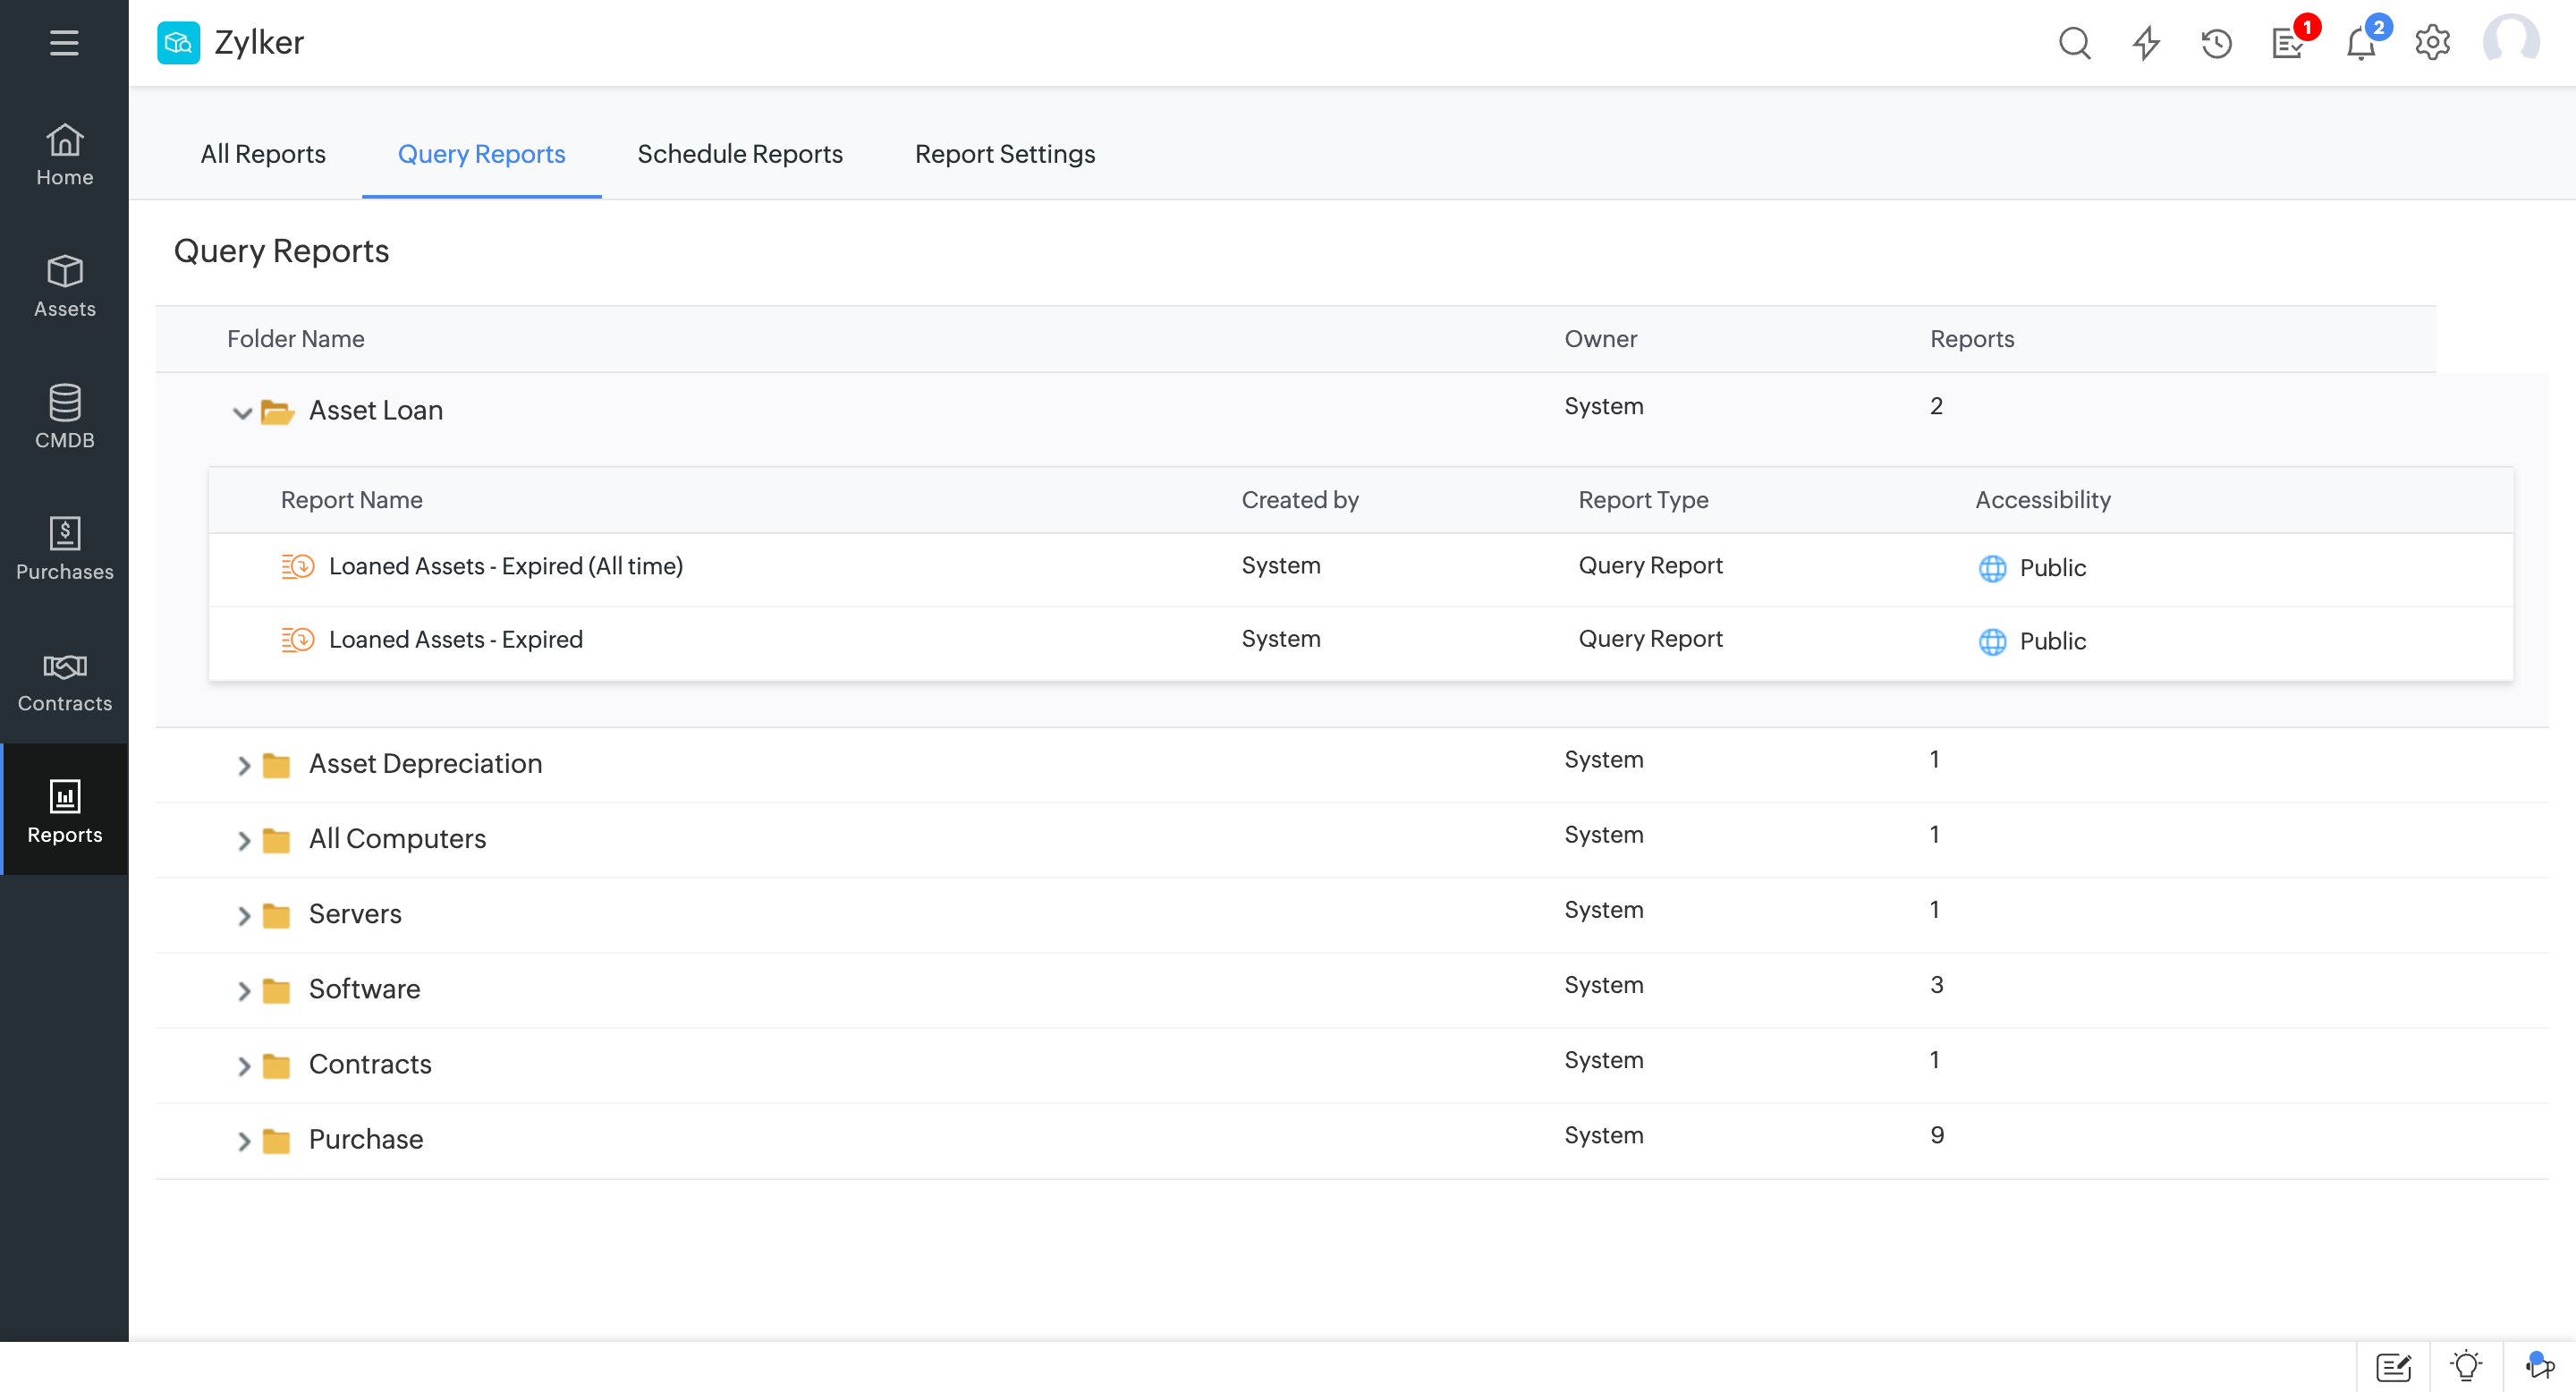The width and height of the screenshot is (2576, 1392).
Task: Open Report Settings tab
Action: pyautogui.click(x=1004, y=154)
